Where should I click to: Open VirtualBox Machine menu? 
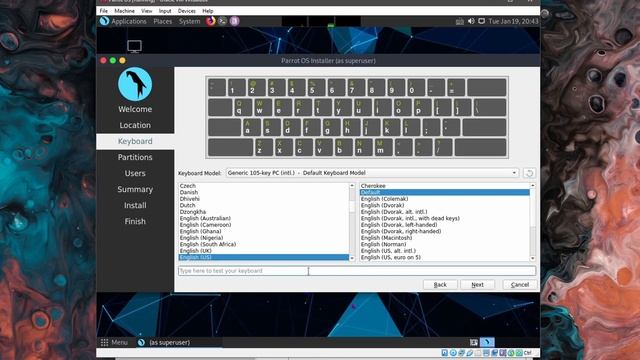point(124,11)
